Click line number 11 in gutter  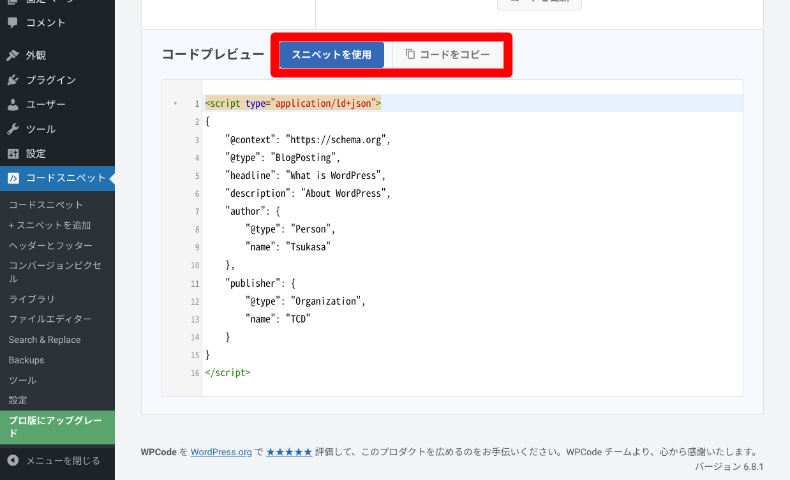195,284
